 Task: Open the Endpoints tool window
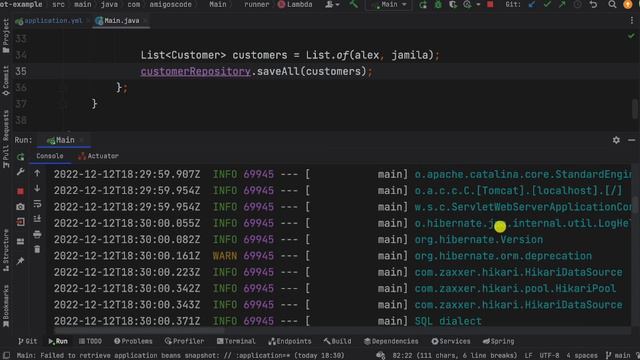(290, 341)
